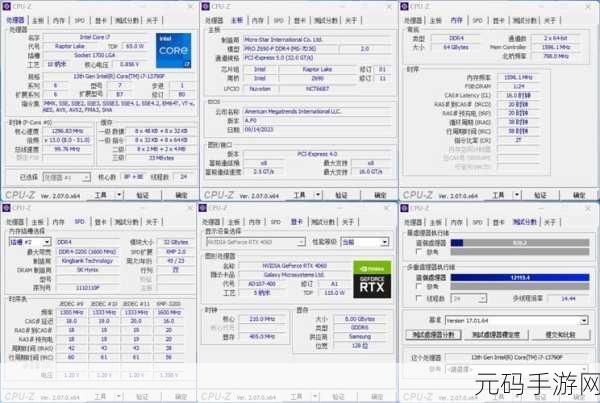Click the 提交和比较 button
The height and width of the screenshot is (403, 600).
[560, 334]
